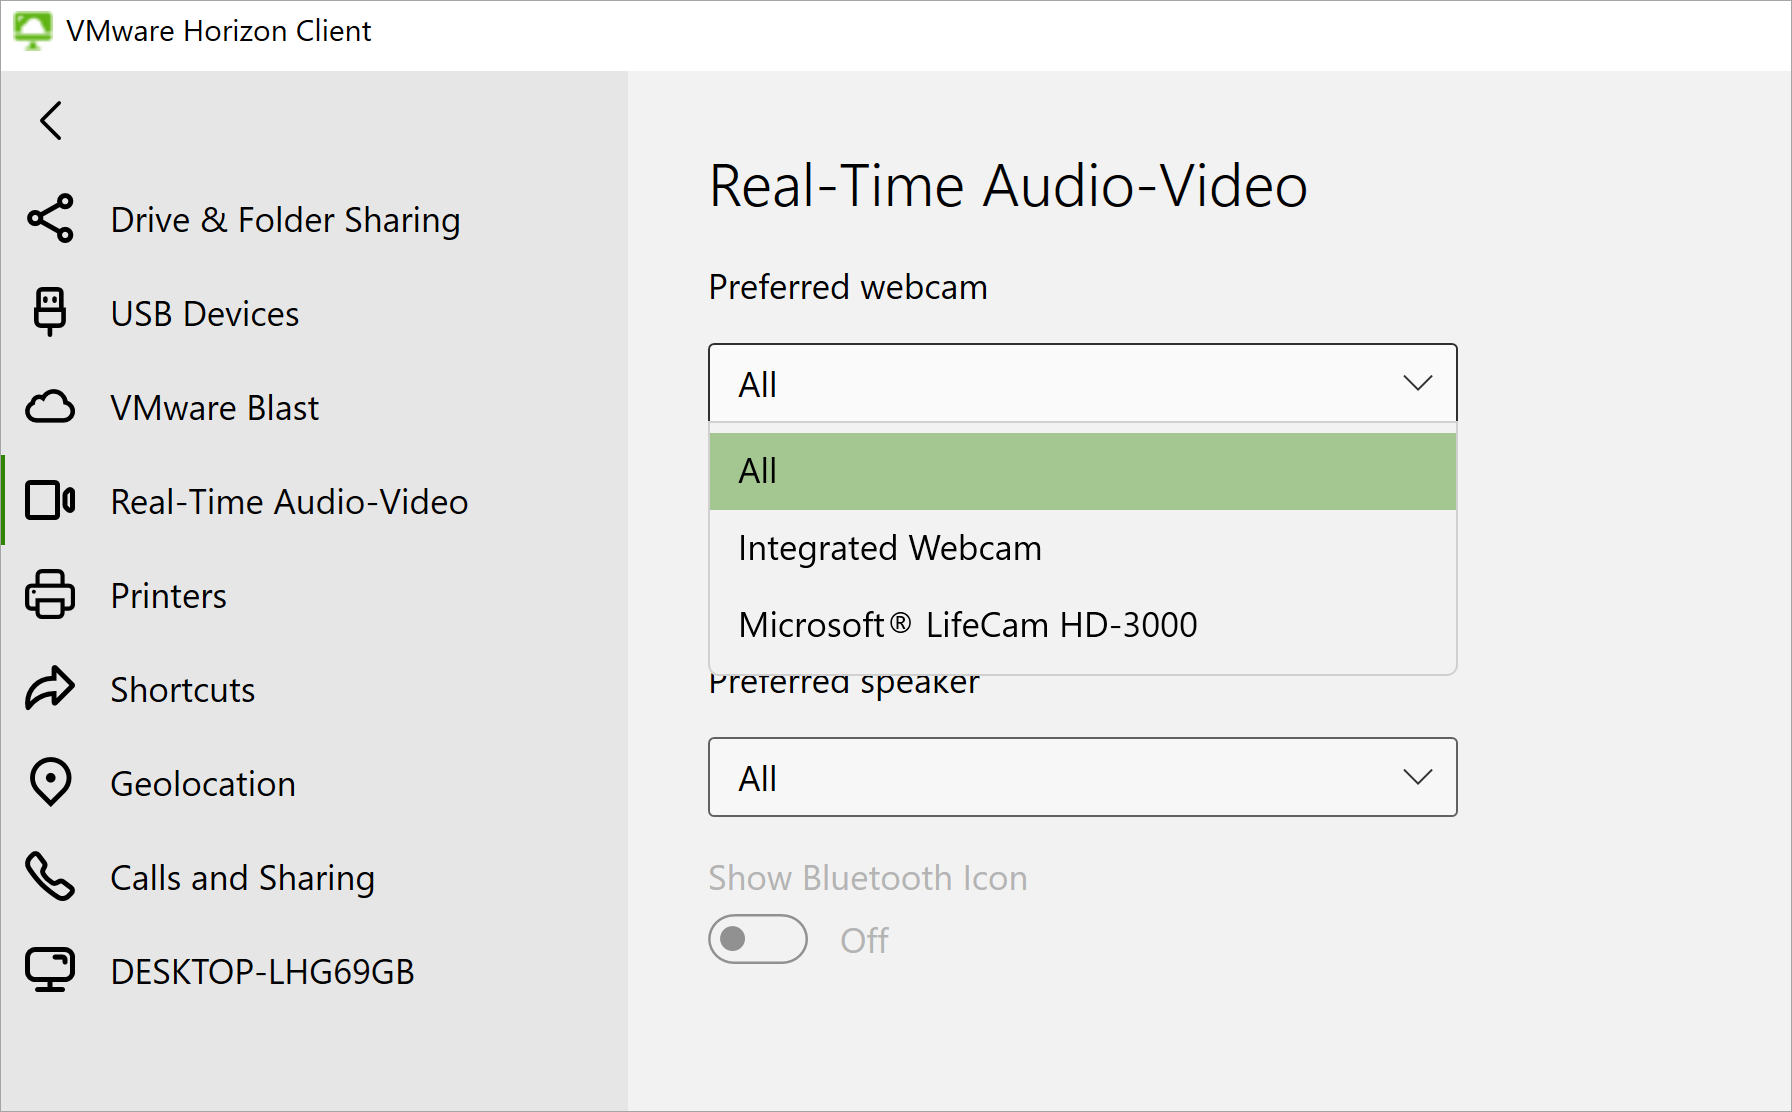Viewport: 1792px width, 1112px height.
Task: Open VMware Blast settings
Action: tap(314, 407)
